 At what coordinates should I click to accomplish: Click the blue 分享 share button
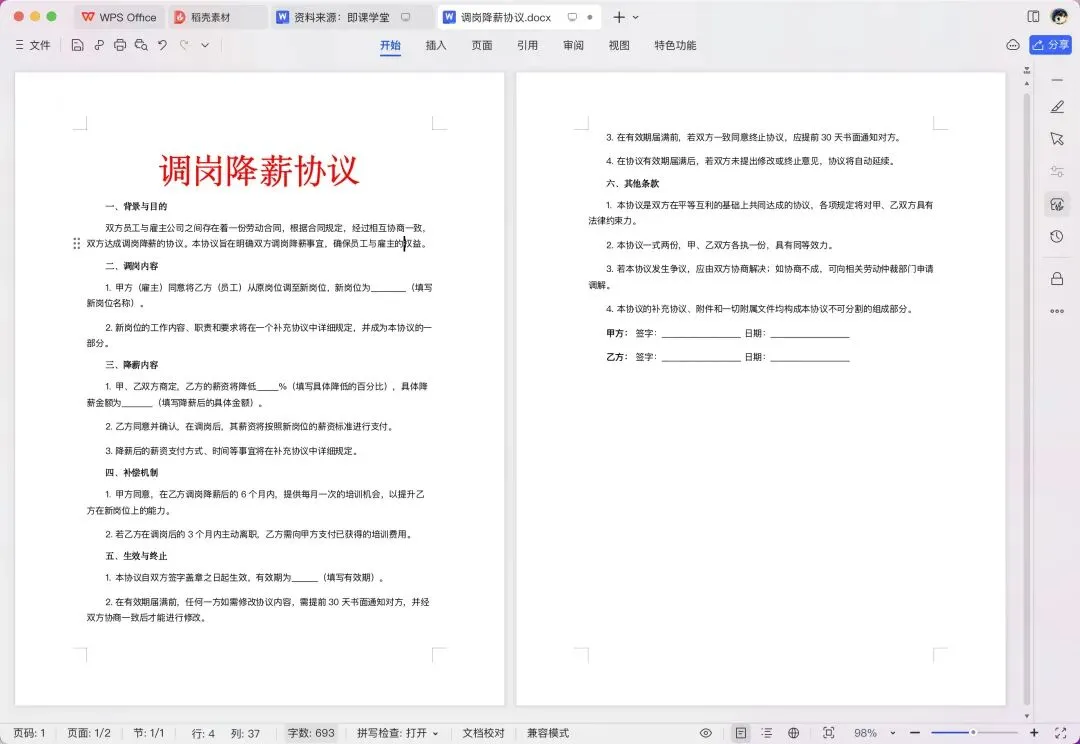pos(1050,45)
